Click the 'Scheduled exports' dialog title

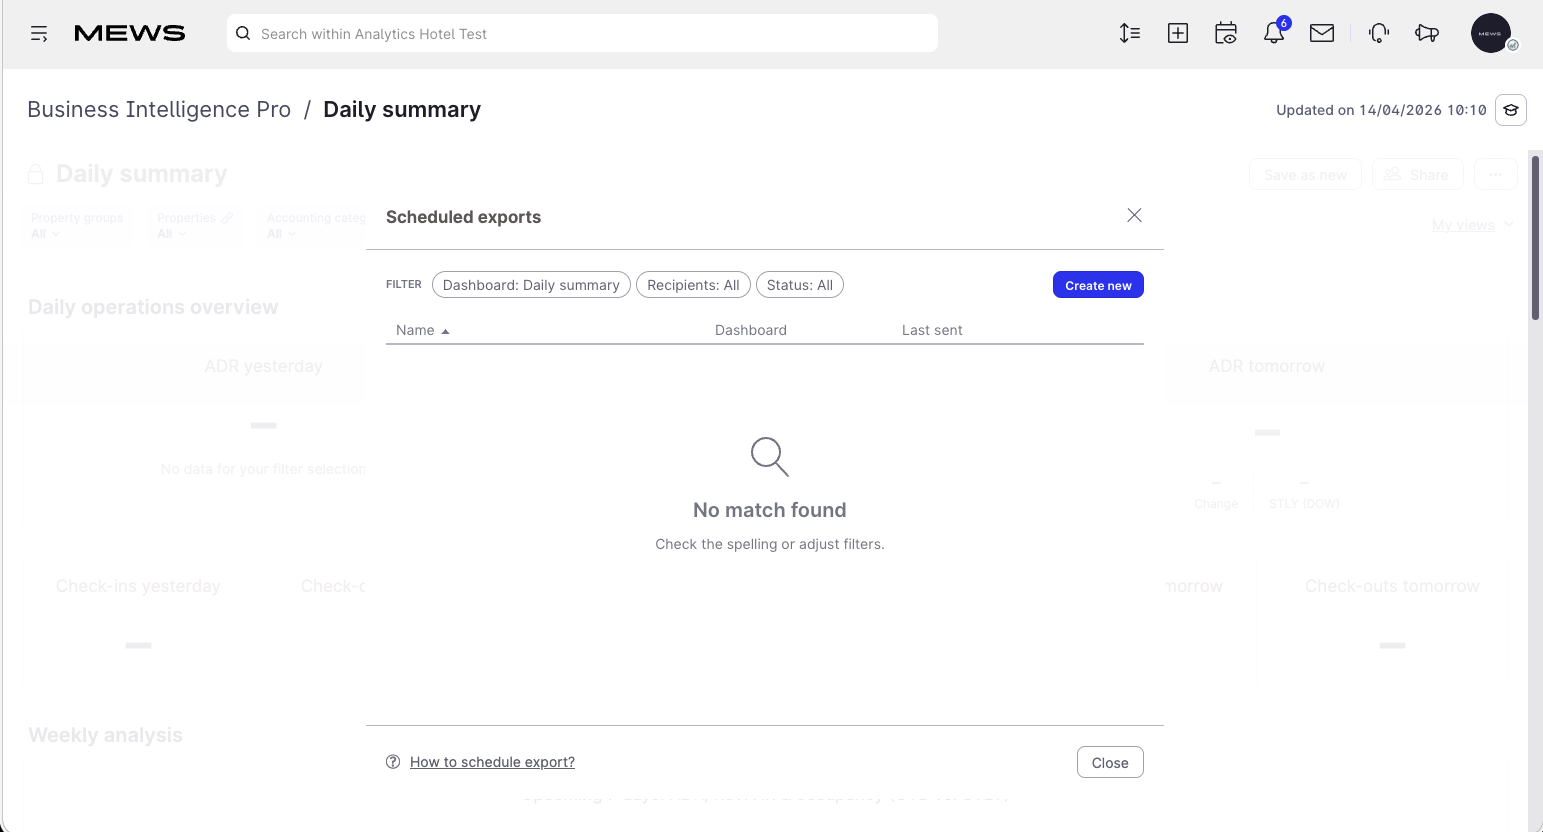(463, 217)
